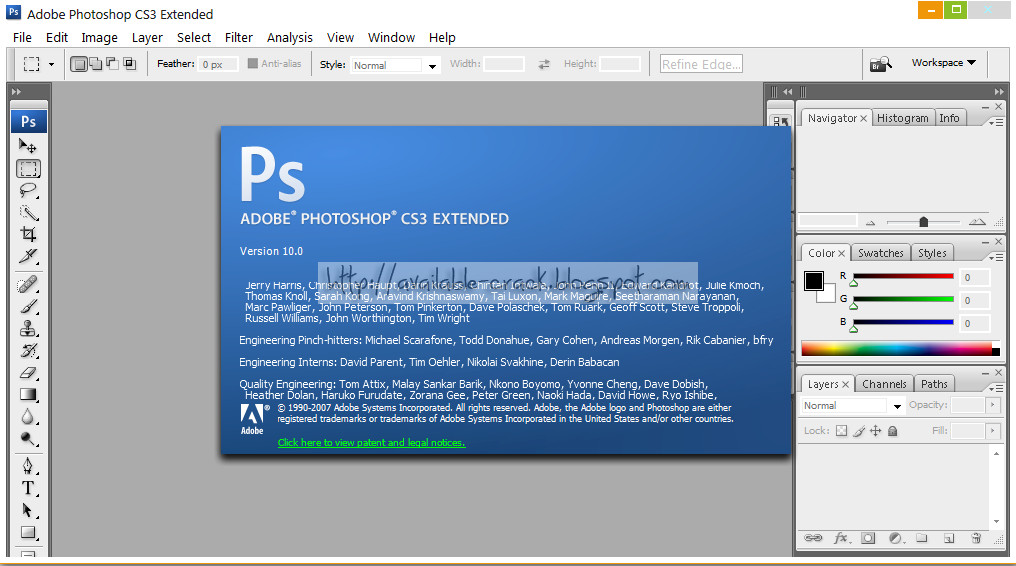This screenshot has height=566, width=1016.
Task: Click the red R color slider
Action: point(903,277)
